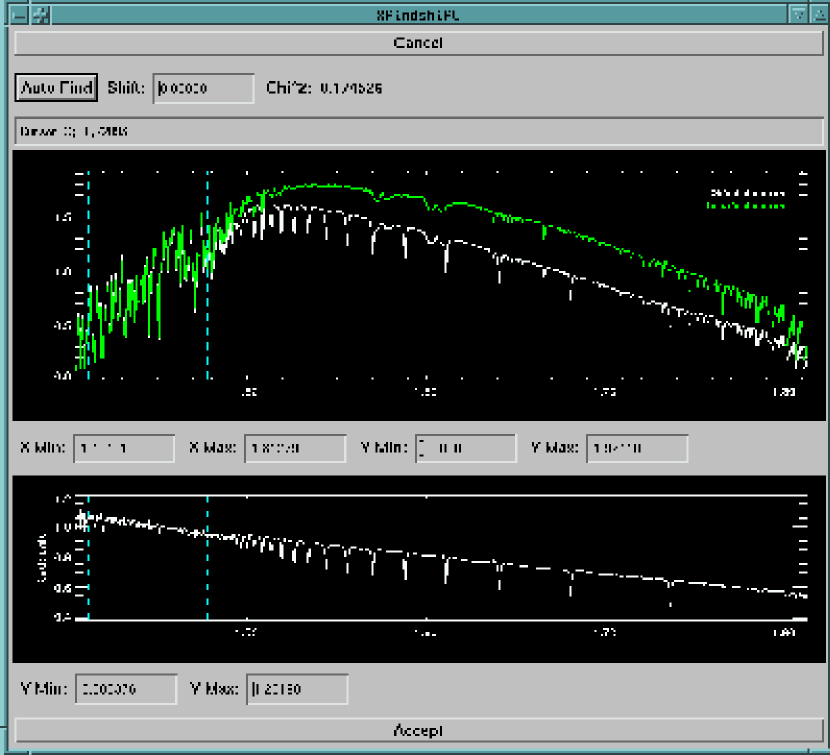This screenshot has height=755, width=830.
Task: Edit the X Min field
Action: coord(124,448)
